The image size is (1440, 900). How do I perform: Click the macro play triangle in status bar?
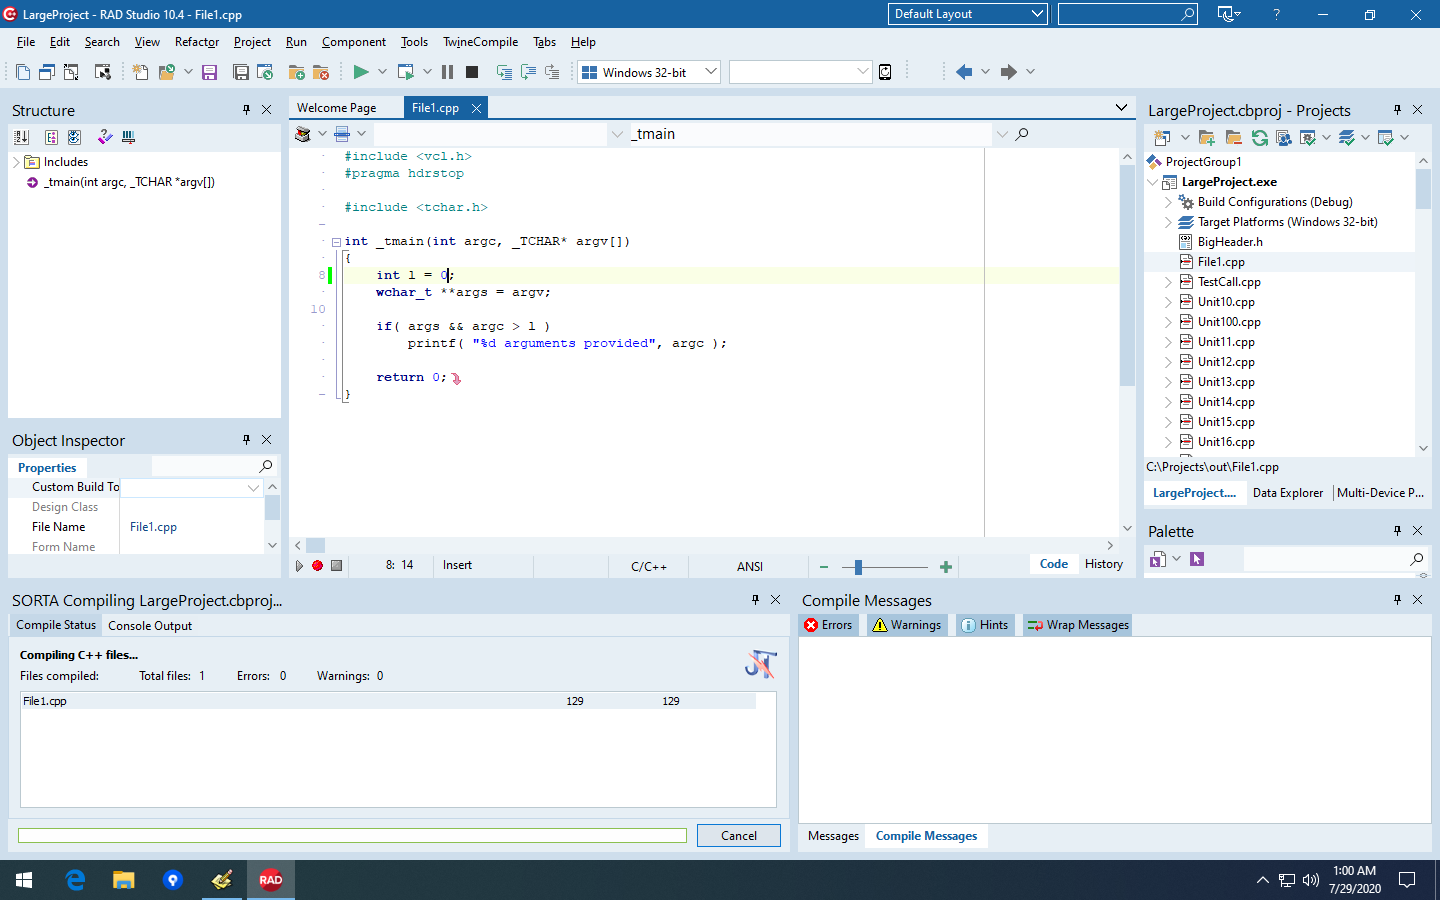coord(299,566)
